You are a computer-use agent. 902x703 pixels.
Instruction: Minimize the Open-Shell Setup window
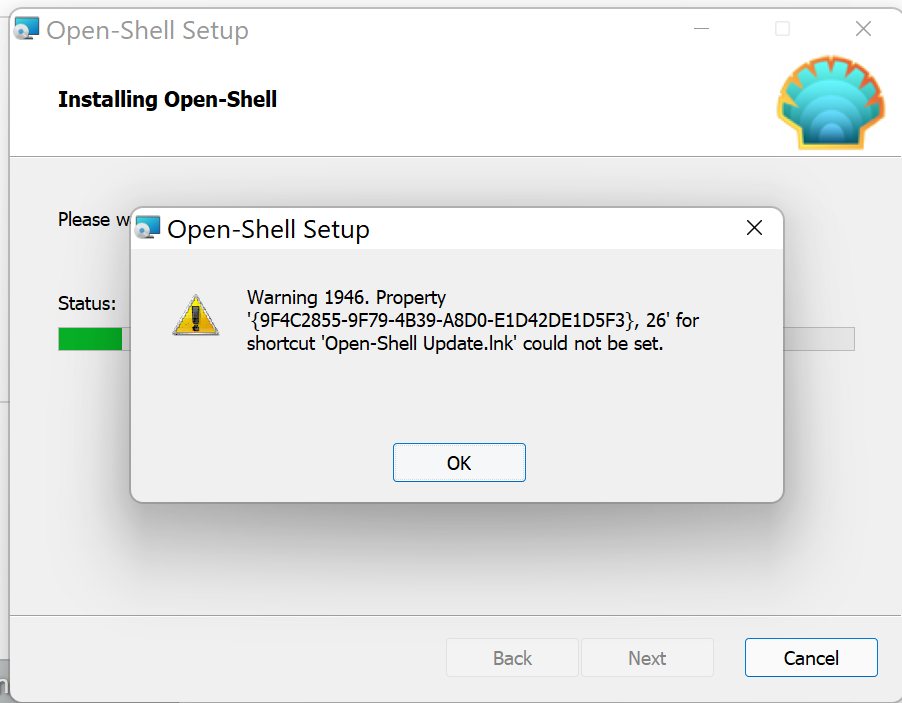(x=701, y=29)
